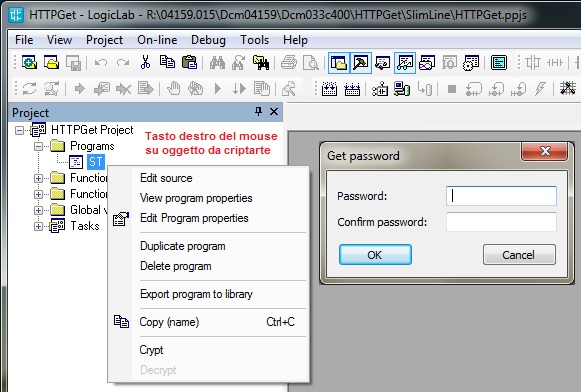Click the compile download arrows icon
Image resolution: width=581 pixels, height=392 pixels.
(x=329, y=89)
